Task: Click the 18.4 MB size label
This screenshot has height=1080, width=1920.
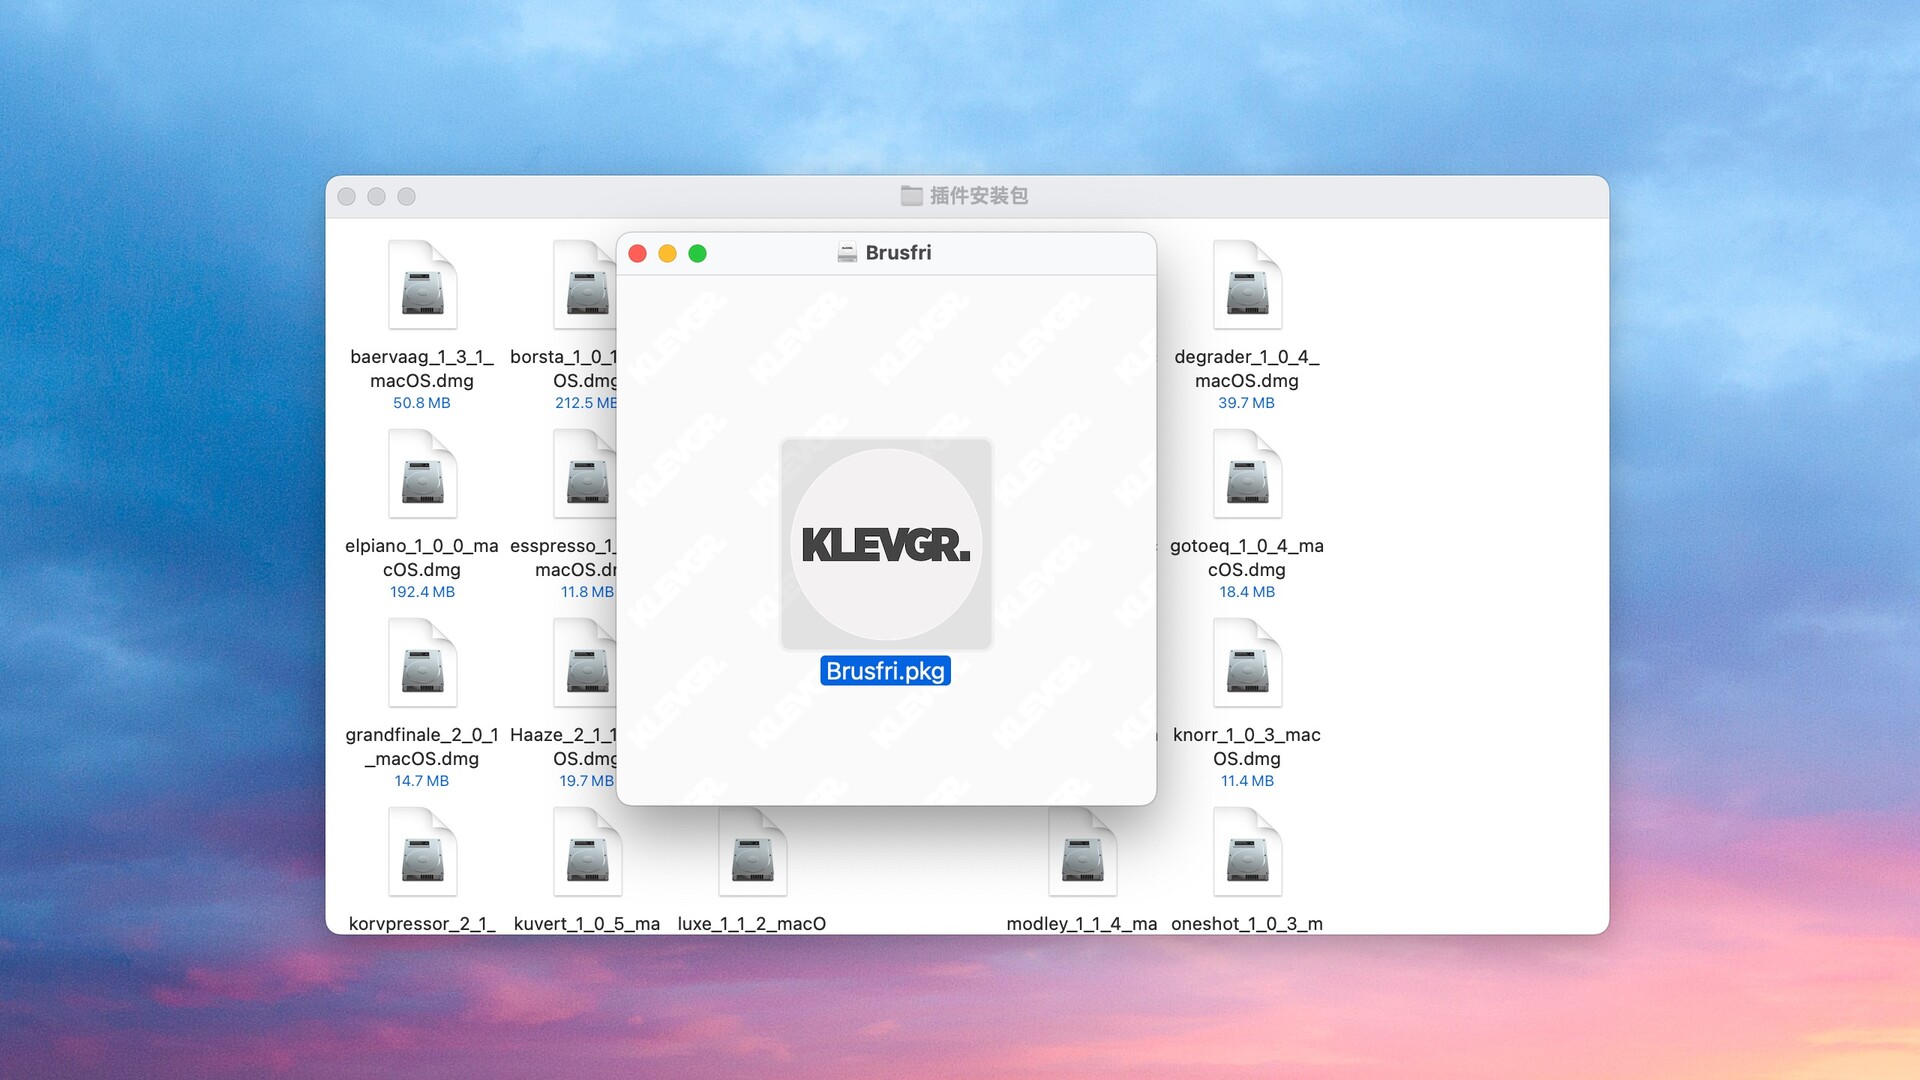Action: pyautogui.click(x=1247, y=592)
